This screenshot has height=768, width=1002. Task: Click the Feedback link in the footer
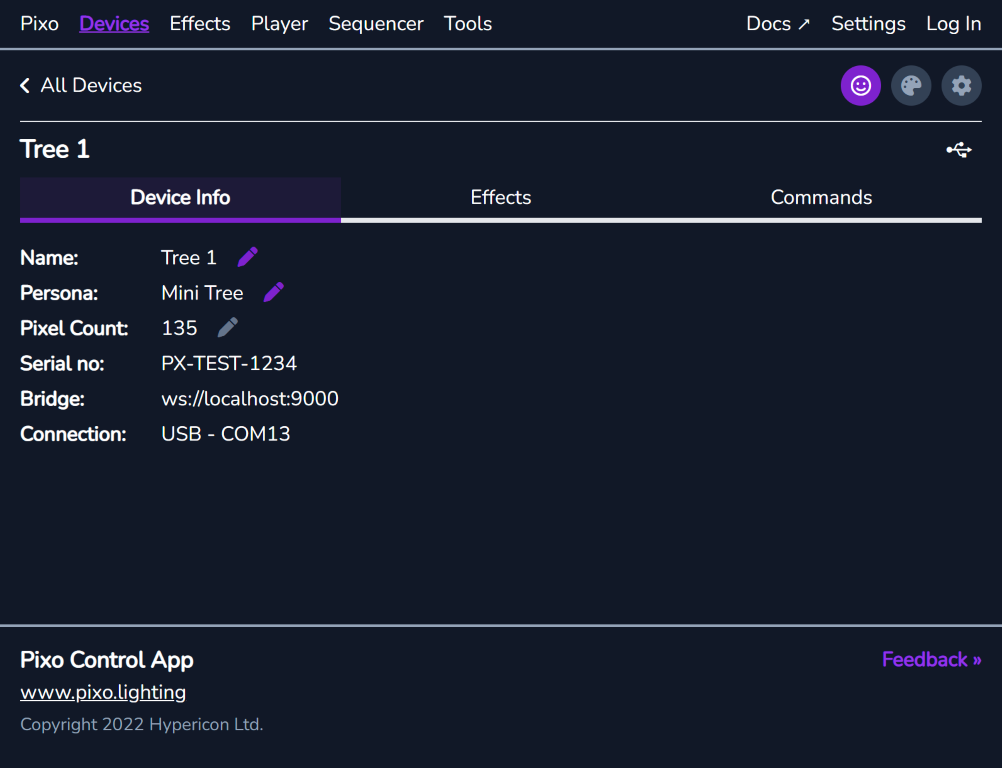931,659
